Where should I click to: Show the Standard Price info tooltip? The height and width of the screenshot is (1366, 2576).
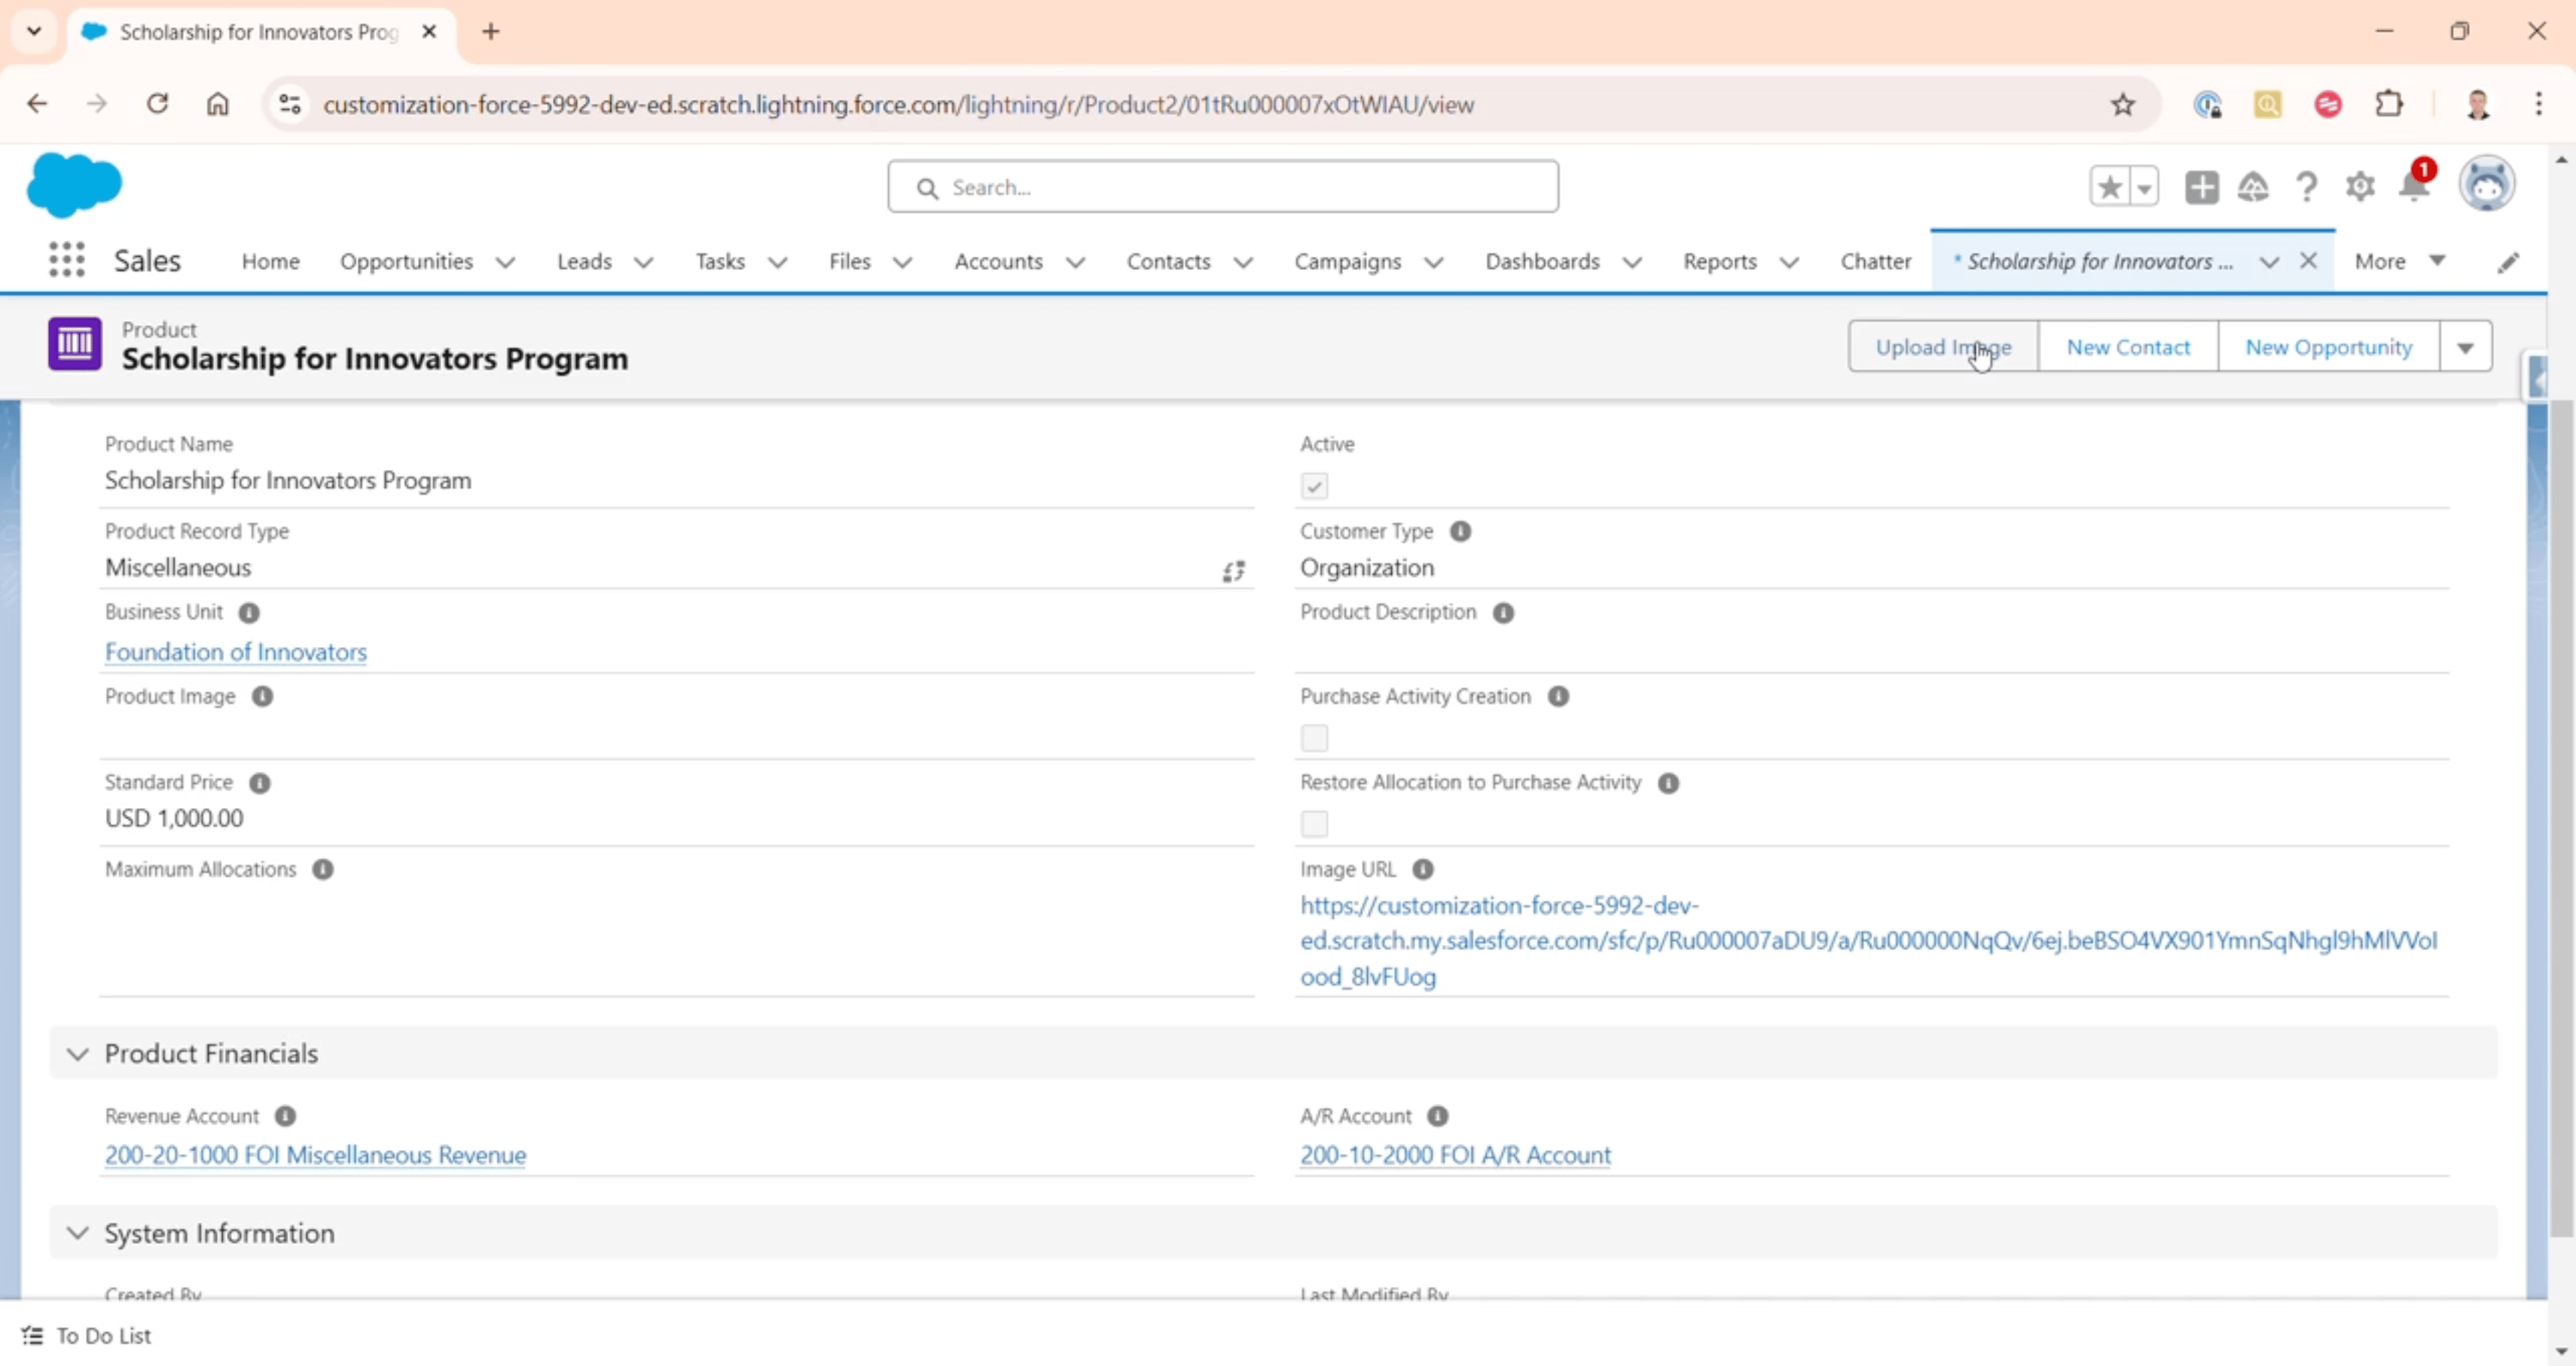(260, 782)
